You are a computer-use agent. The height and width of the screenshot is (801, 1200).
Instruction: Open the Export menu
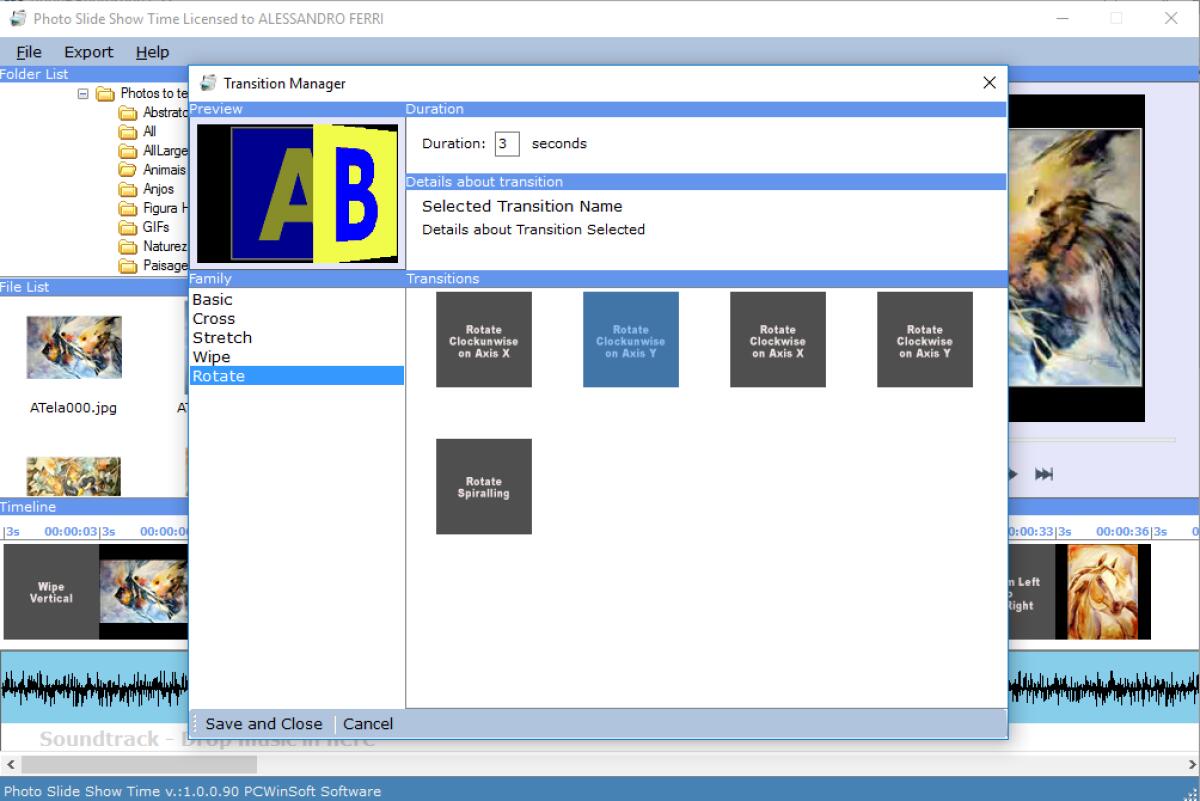[x=89, y=52]
